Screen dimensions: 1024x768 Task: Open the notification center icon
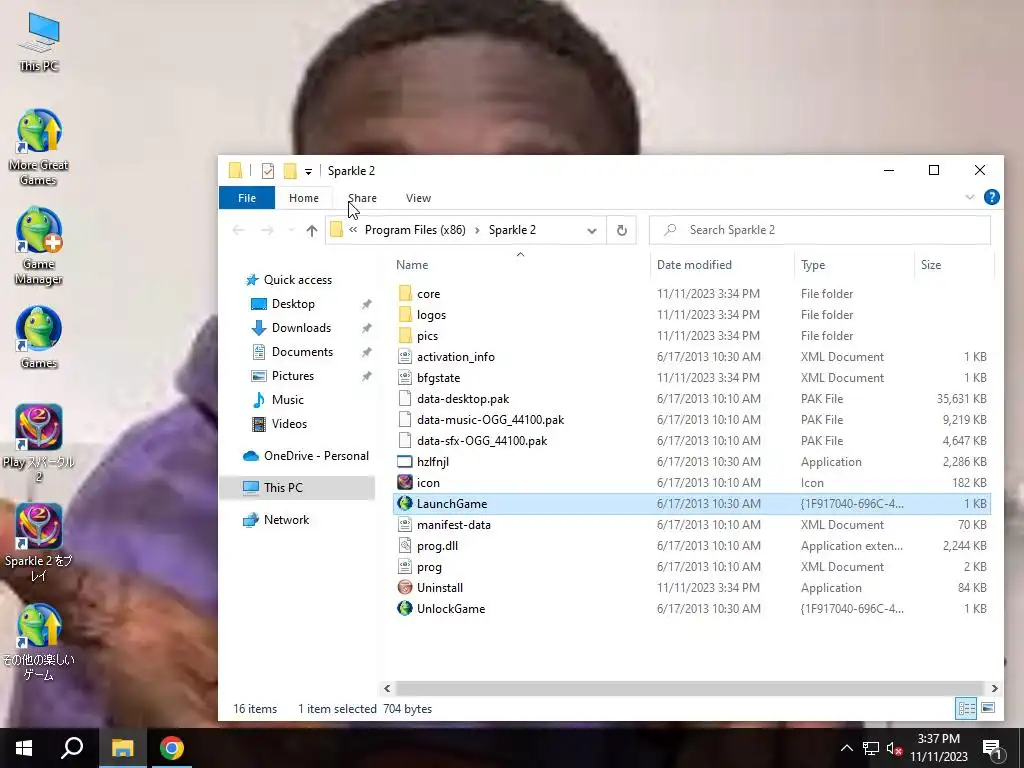993,748
